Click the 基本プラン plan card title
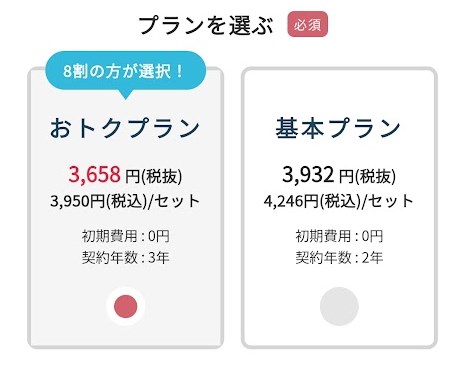Image resolution: width=465 pixels, height=367 pixels. pyautogui.click(x=338, y=128)
